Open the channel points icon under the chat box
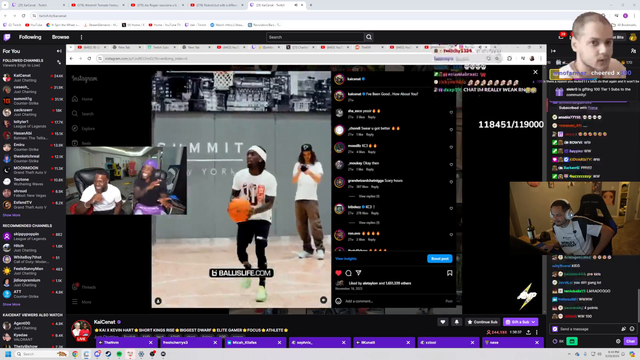 558,341
